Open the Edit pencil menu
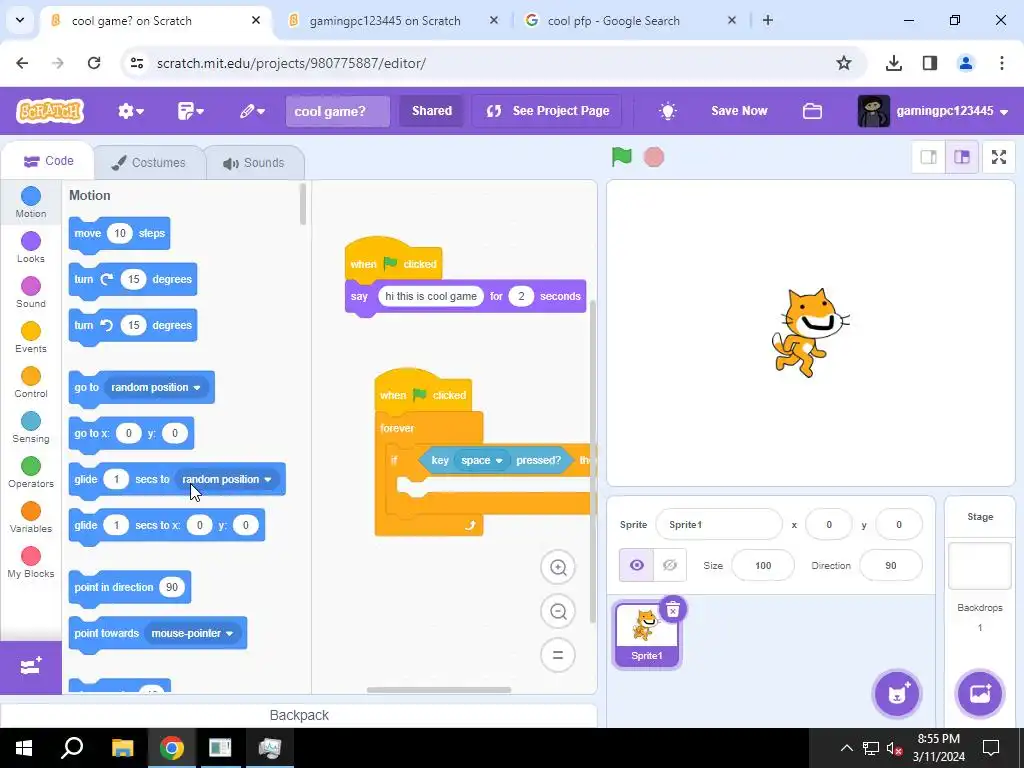This screenshot has width=1024, height=768. pyautogui.click(x=251, y=111)
